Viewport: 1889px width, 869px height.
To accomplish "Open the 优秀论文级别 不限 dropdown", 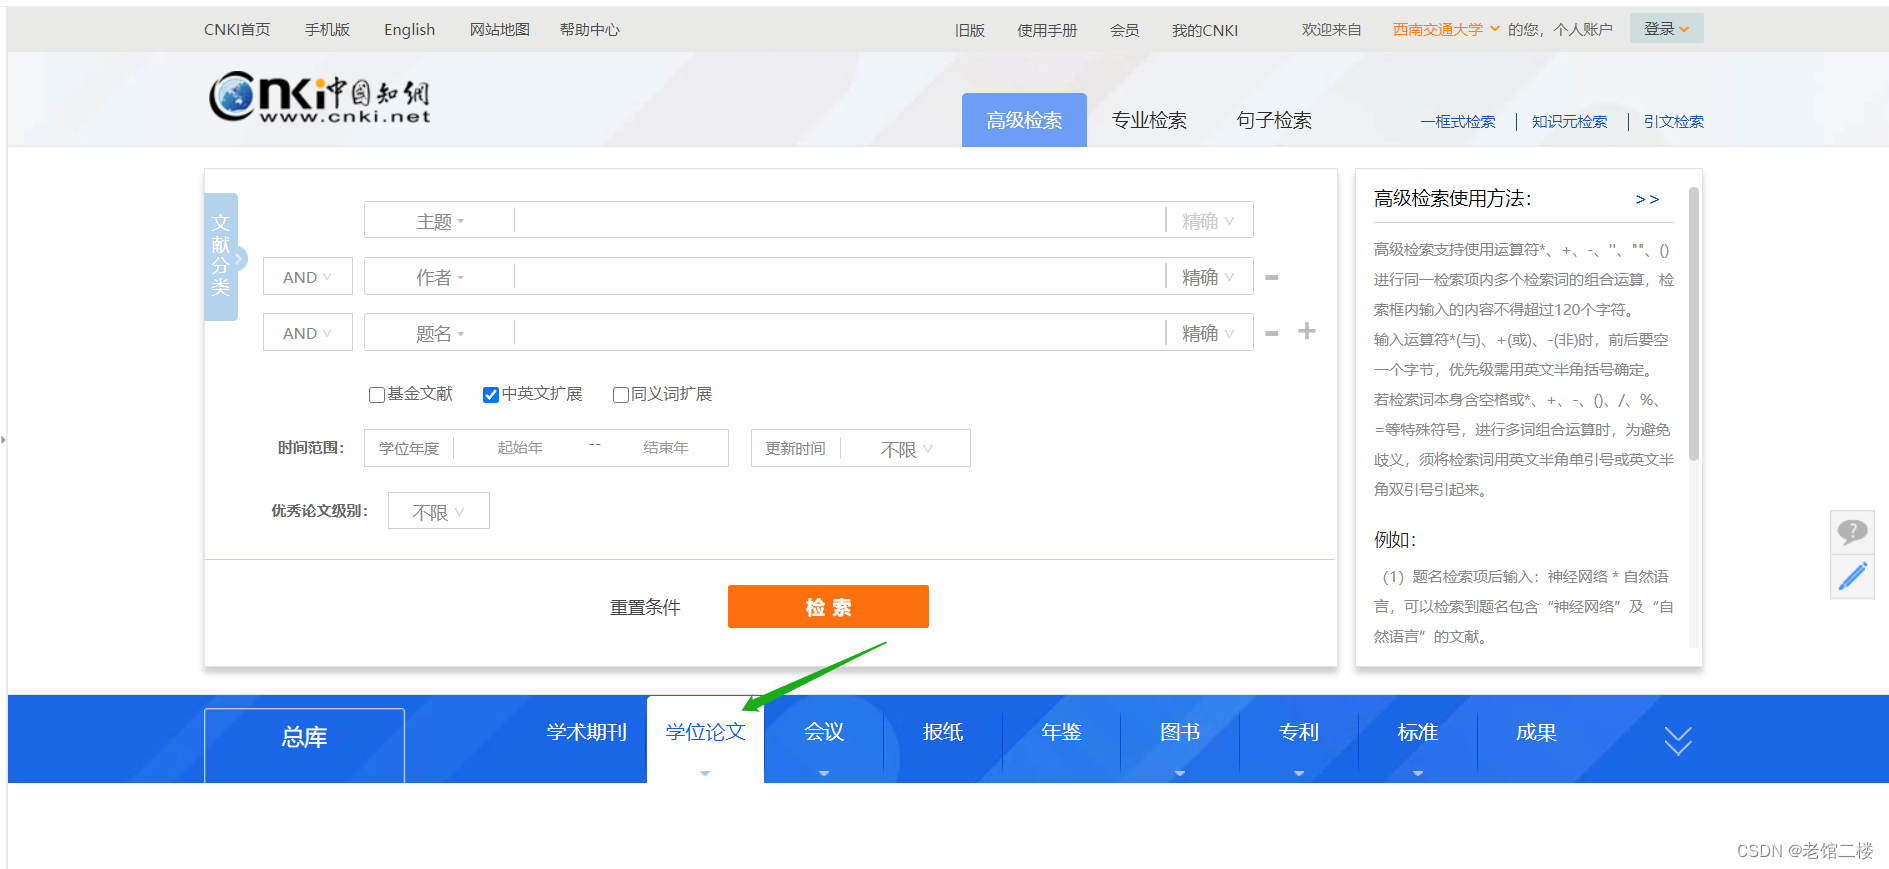I will (x=438, y=511).
